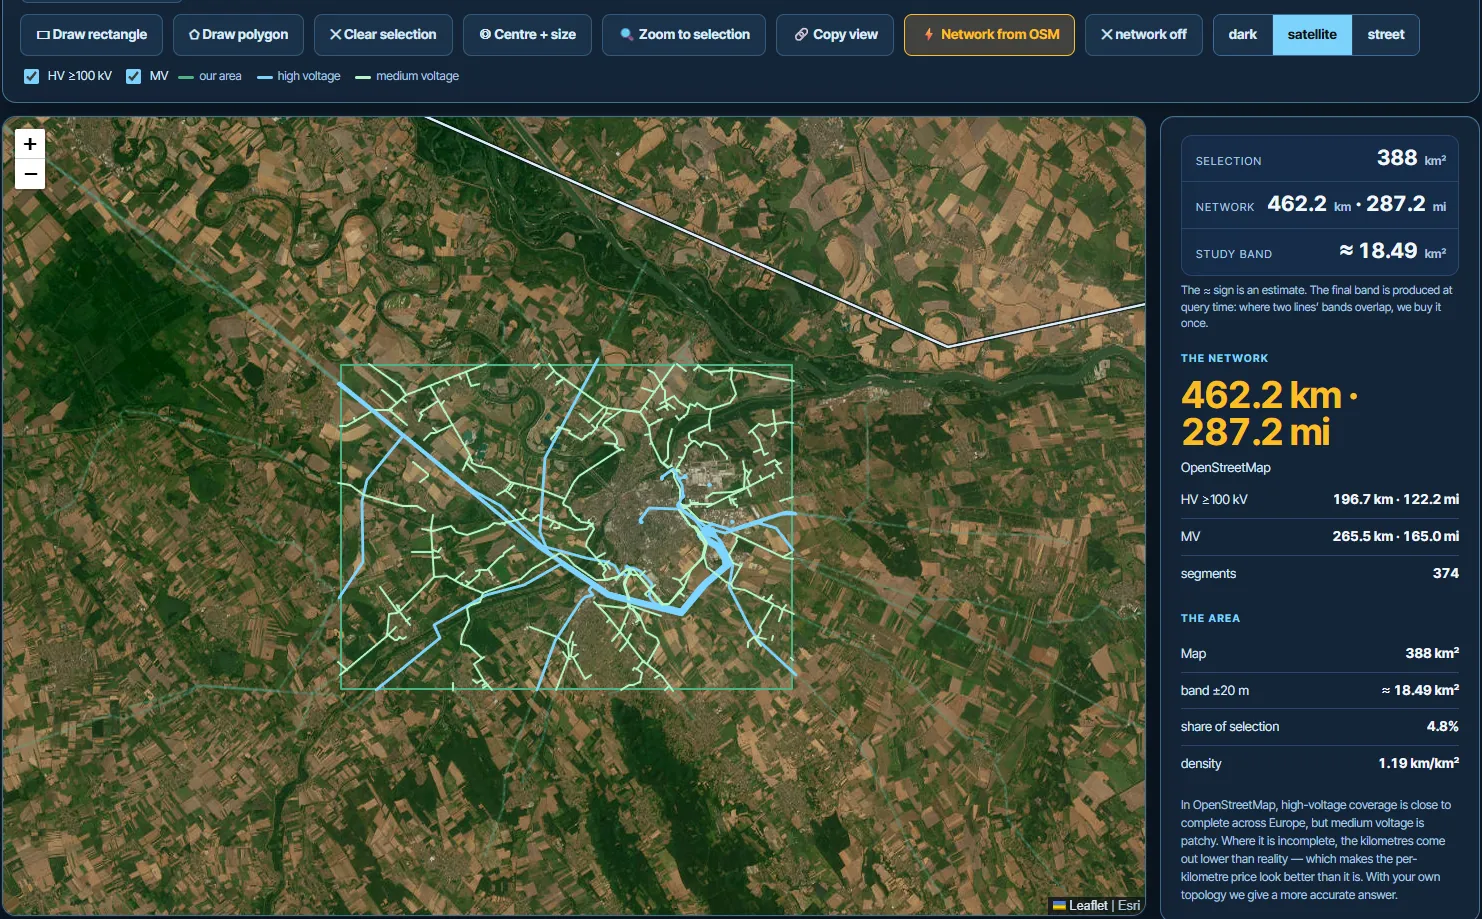Click the density value 1.19 km/km²
The width and height of the screenshot is (1482, 919).
click(1418, 763)
